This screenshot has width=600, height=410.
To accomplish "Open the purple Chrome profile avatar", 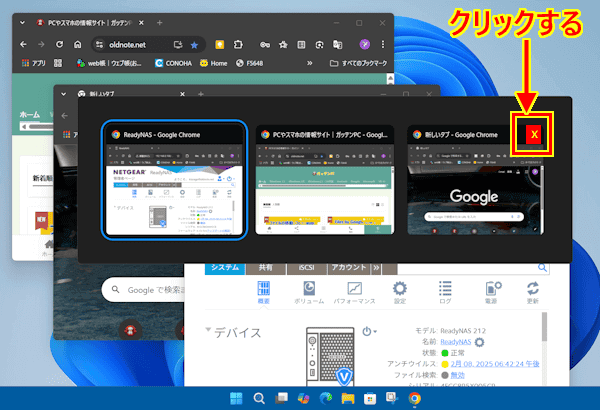I will tap(365, 44).
